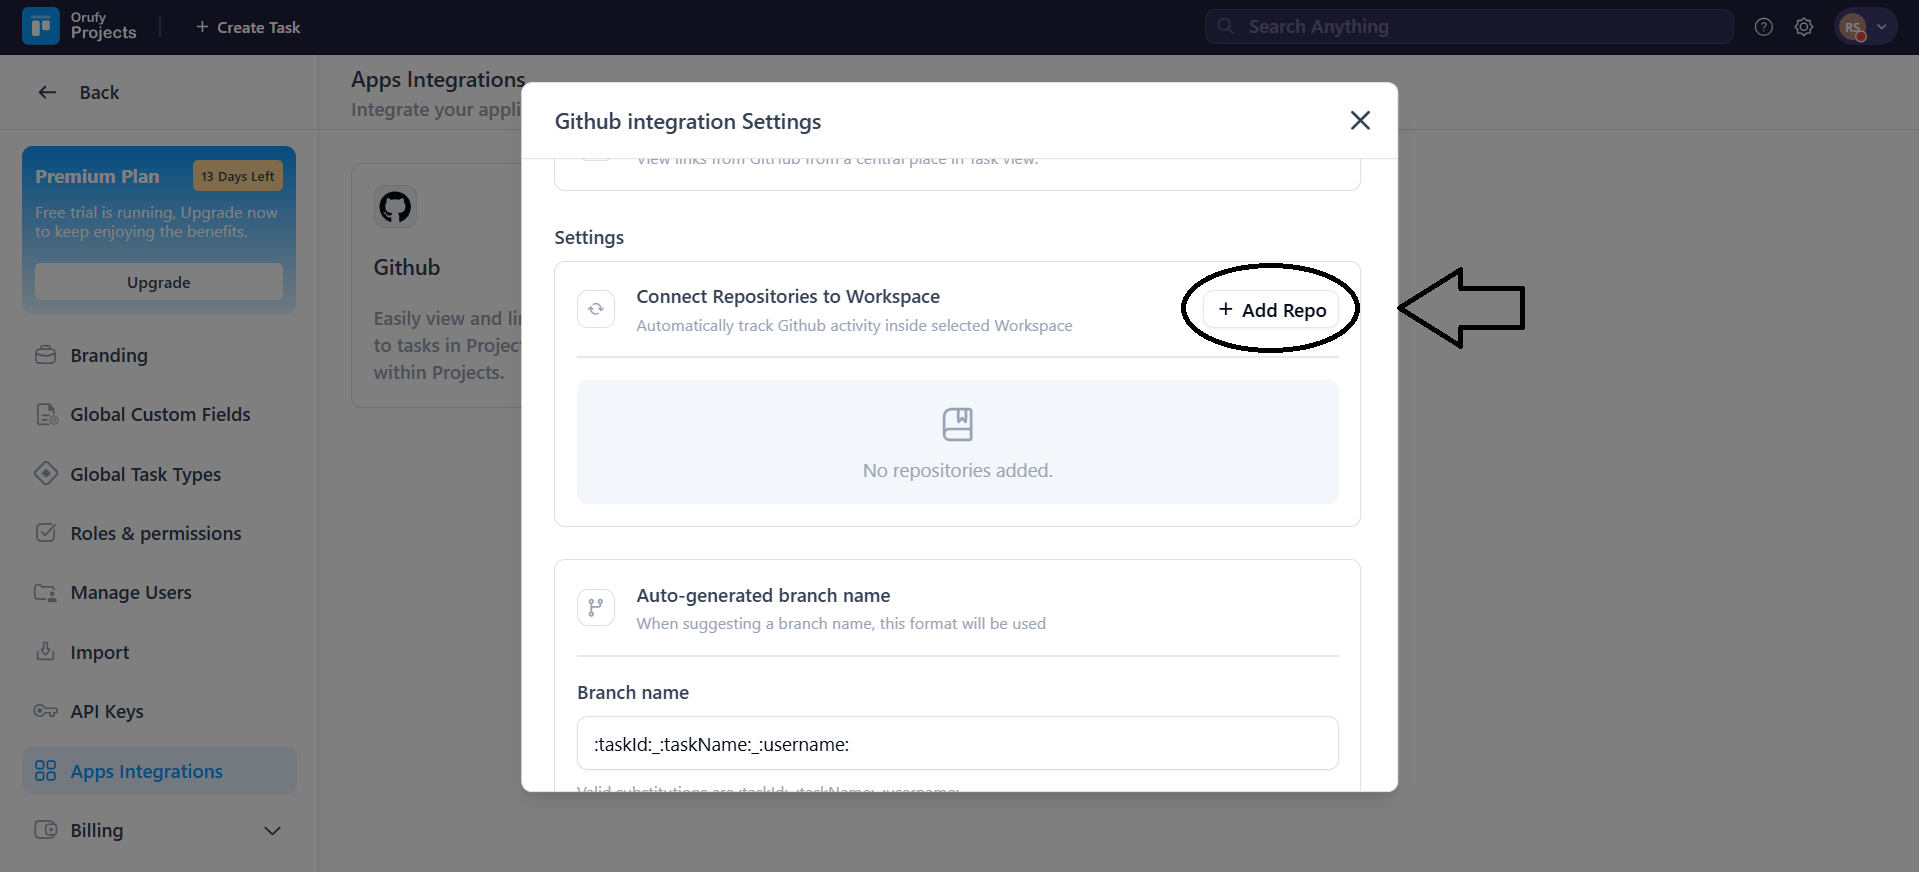1919x872 pixels.
Task: Go to Roles & permissions
Action: (155, 533)
